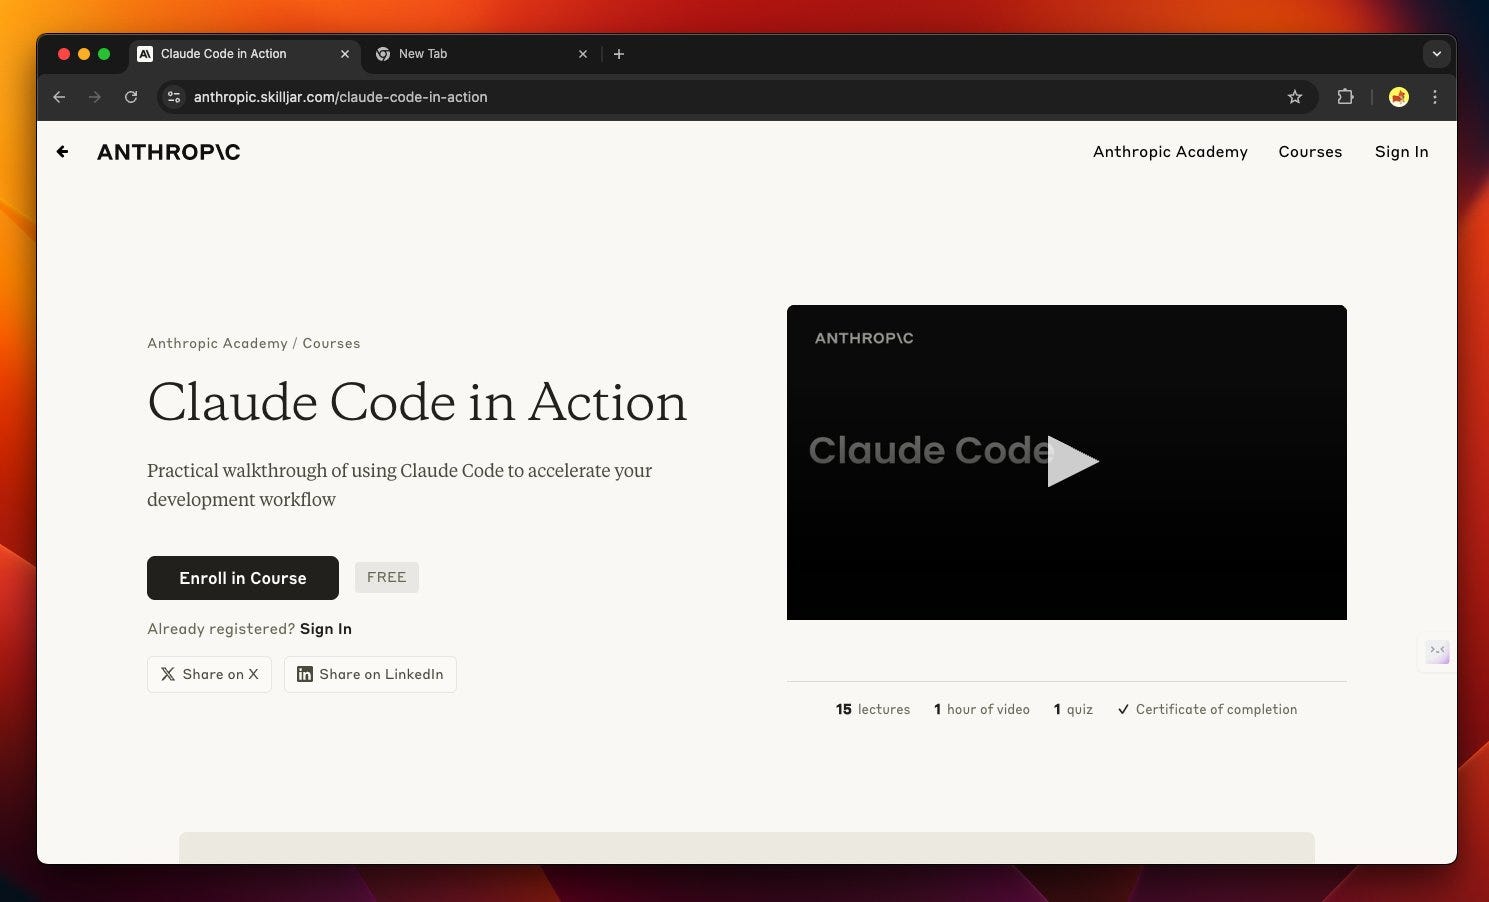Click the green fullscreen window button
The image size is (1489, 902).
pyautogui.click(x=104, y=54)
